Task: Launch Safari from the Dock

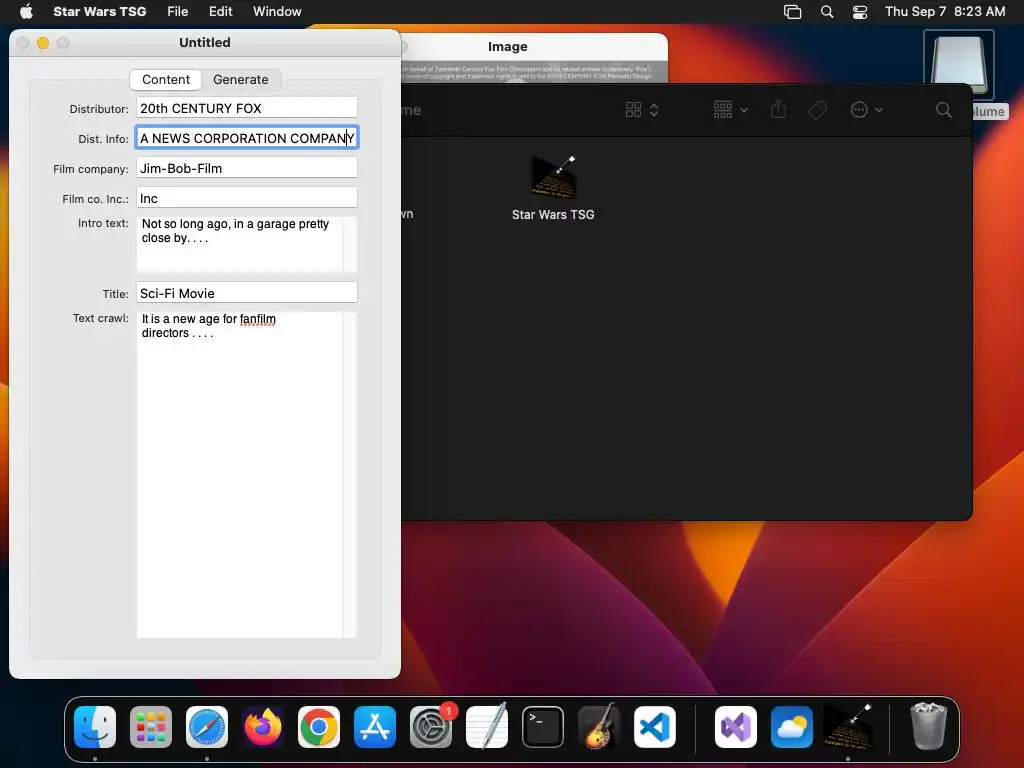Action: 207,727
